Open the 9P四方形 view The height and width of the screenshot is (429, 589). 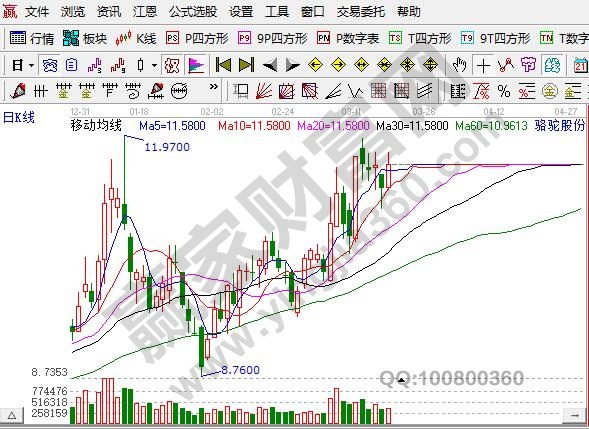(272, 38)
